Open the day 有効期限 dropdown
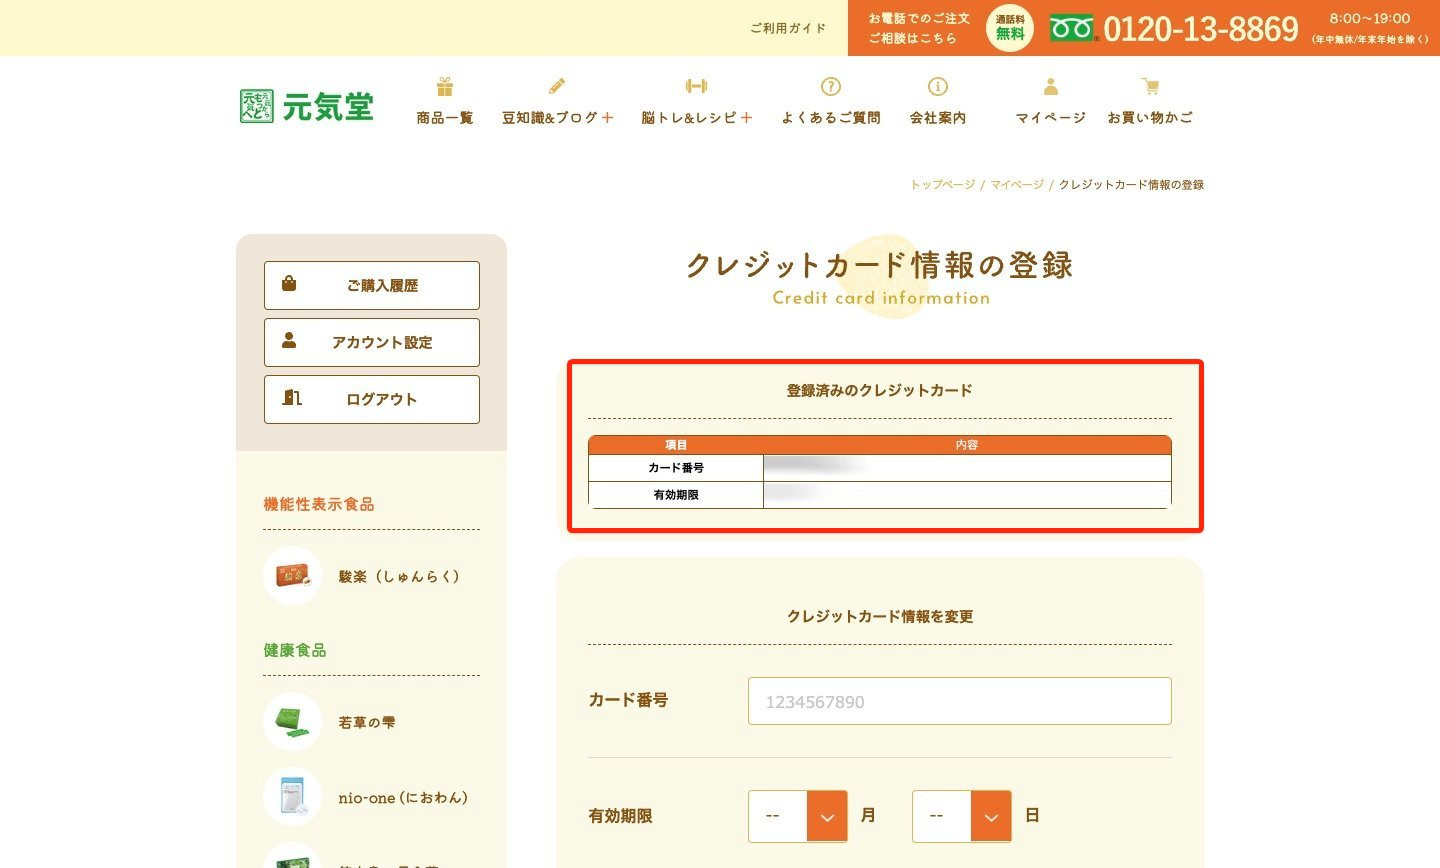The image size is (1440, 868). [x=962, y=816]
